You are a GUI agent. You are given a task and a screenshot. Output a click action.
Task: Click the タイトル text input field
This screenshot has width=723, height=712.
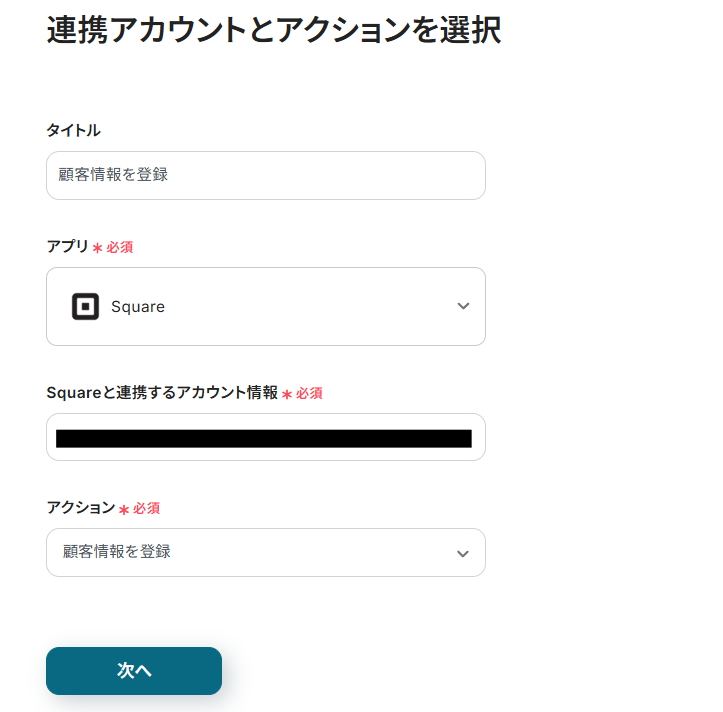coord(265,175)
